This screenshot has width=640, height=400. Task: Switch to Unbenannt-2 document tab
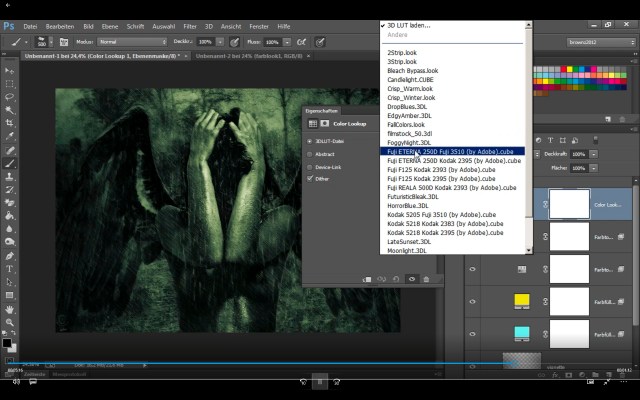(x=245, y=57)
